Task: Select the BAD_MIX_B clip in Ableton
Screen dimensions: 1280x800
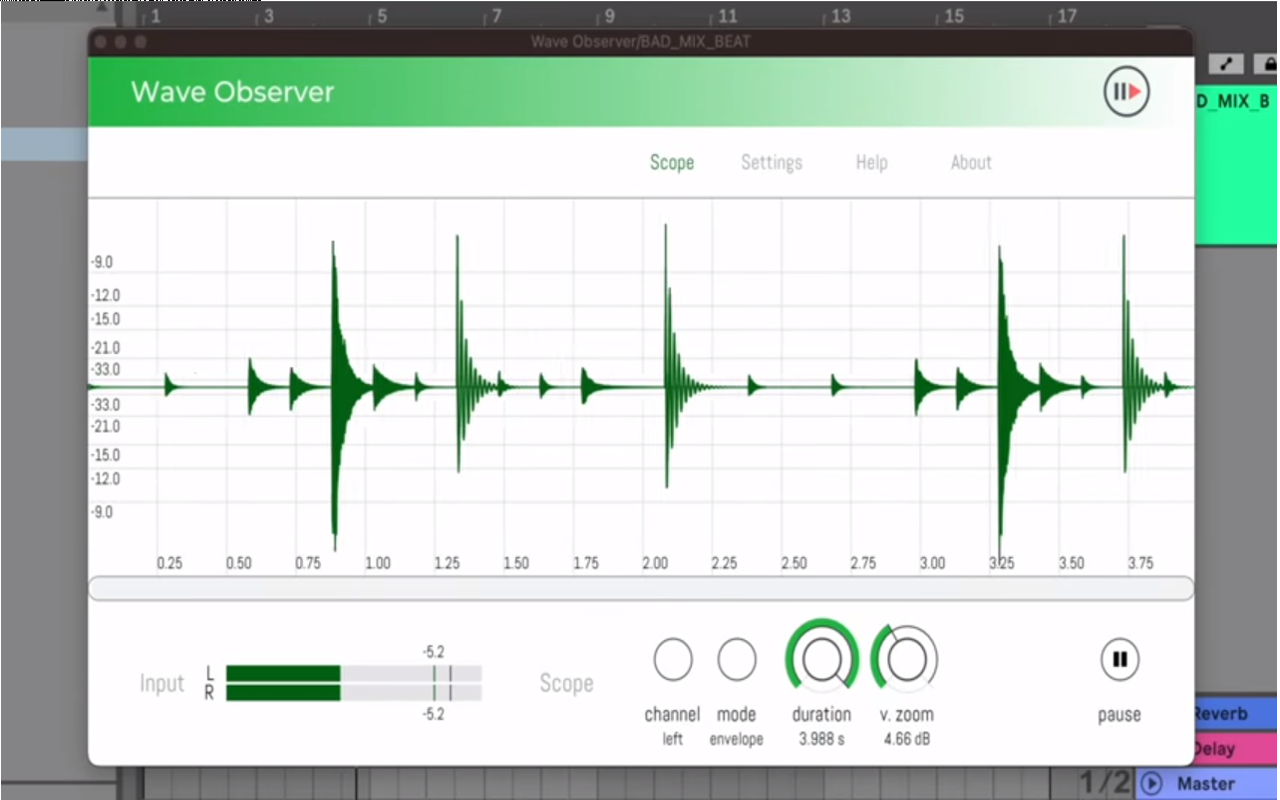Action: [x=1237, y=167]
